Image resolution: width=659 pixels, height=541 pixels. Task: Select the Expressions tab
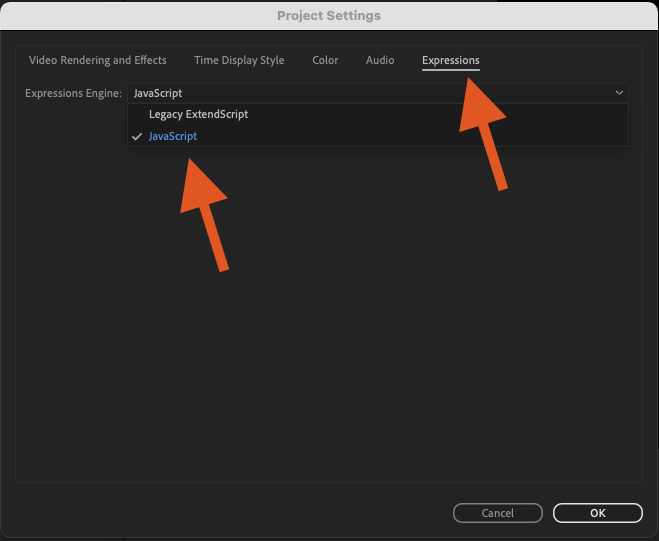[x=451, y=60]
